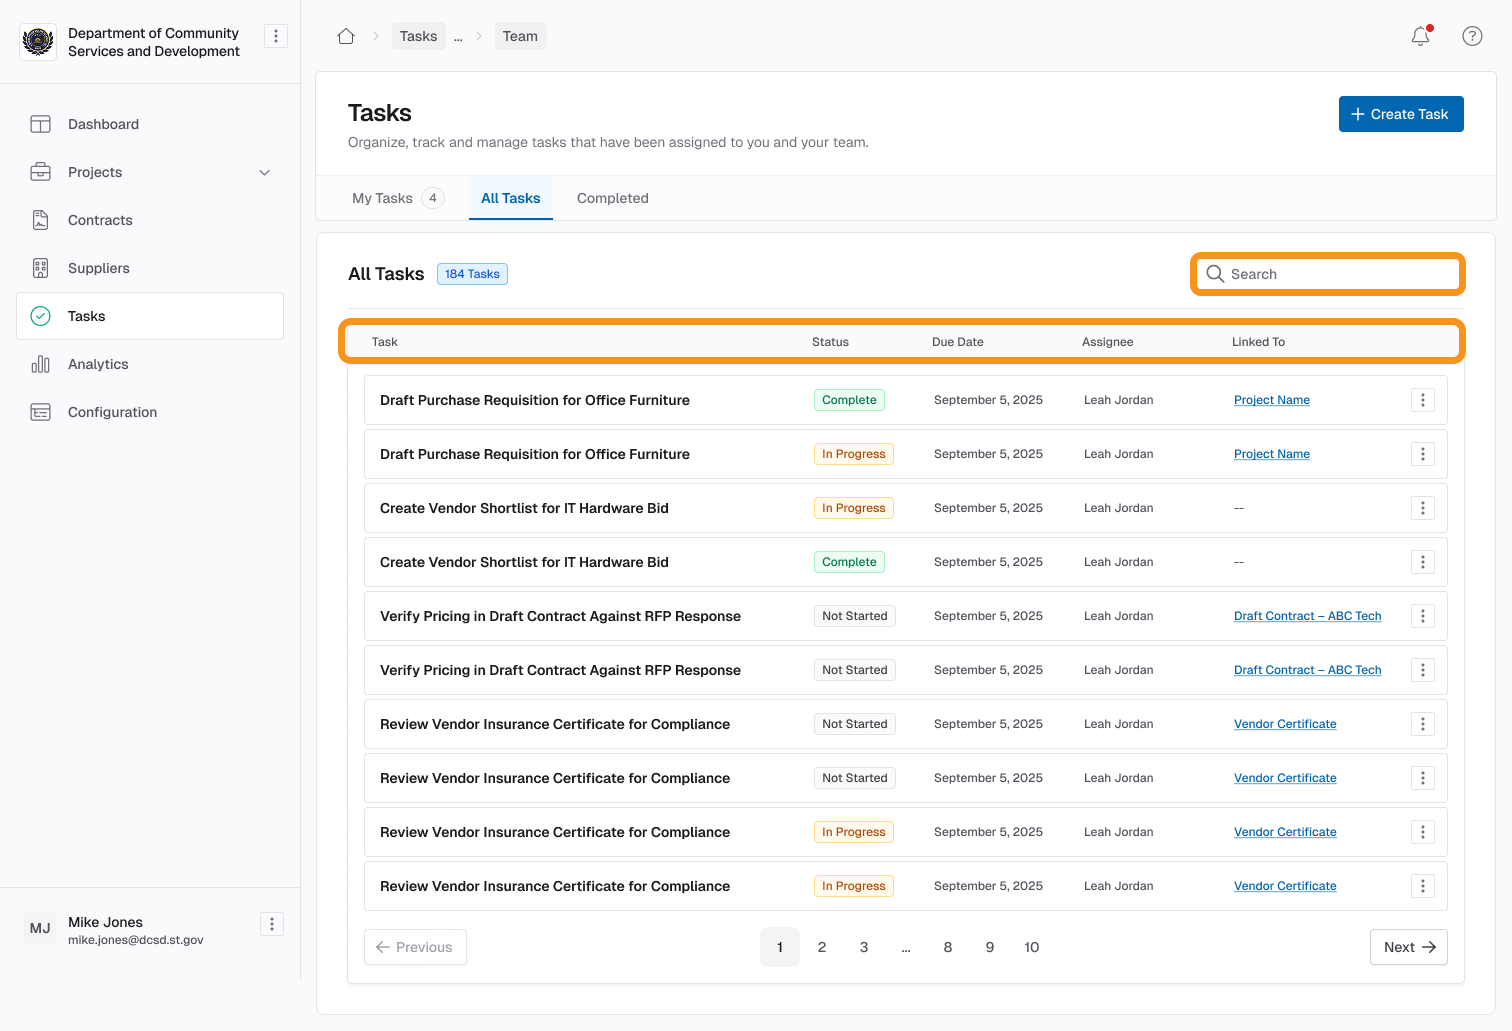Viewport: 1512px width, 1031px height.
Task: Open Analytics from the sidebar
Action: tap(98, 364)
